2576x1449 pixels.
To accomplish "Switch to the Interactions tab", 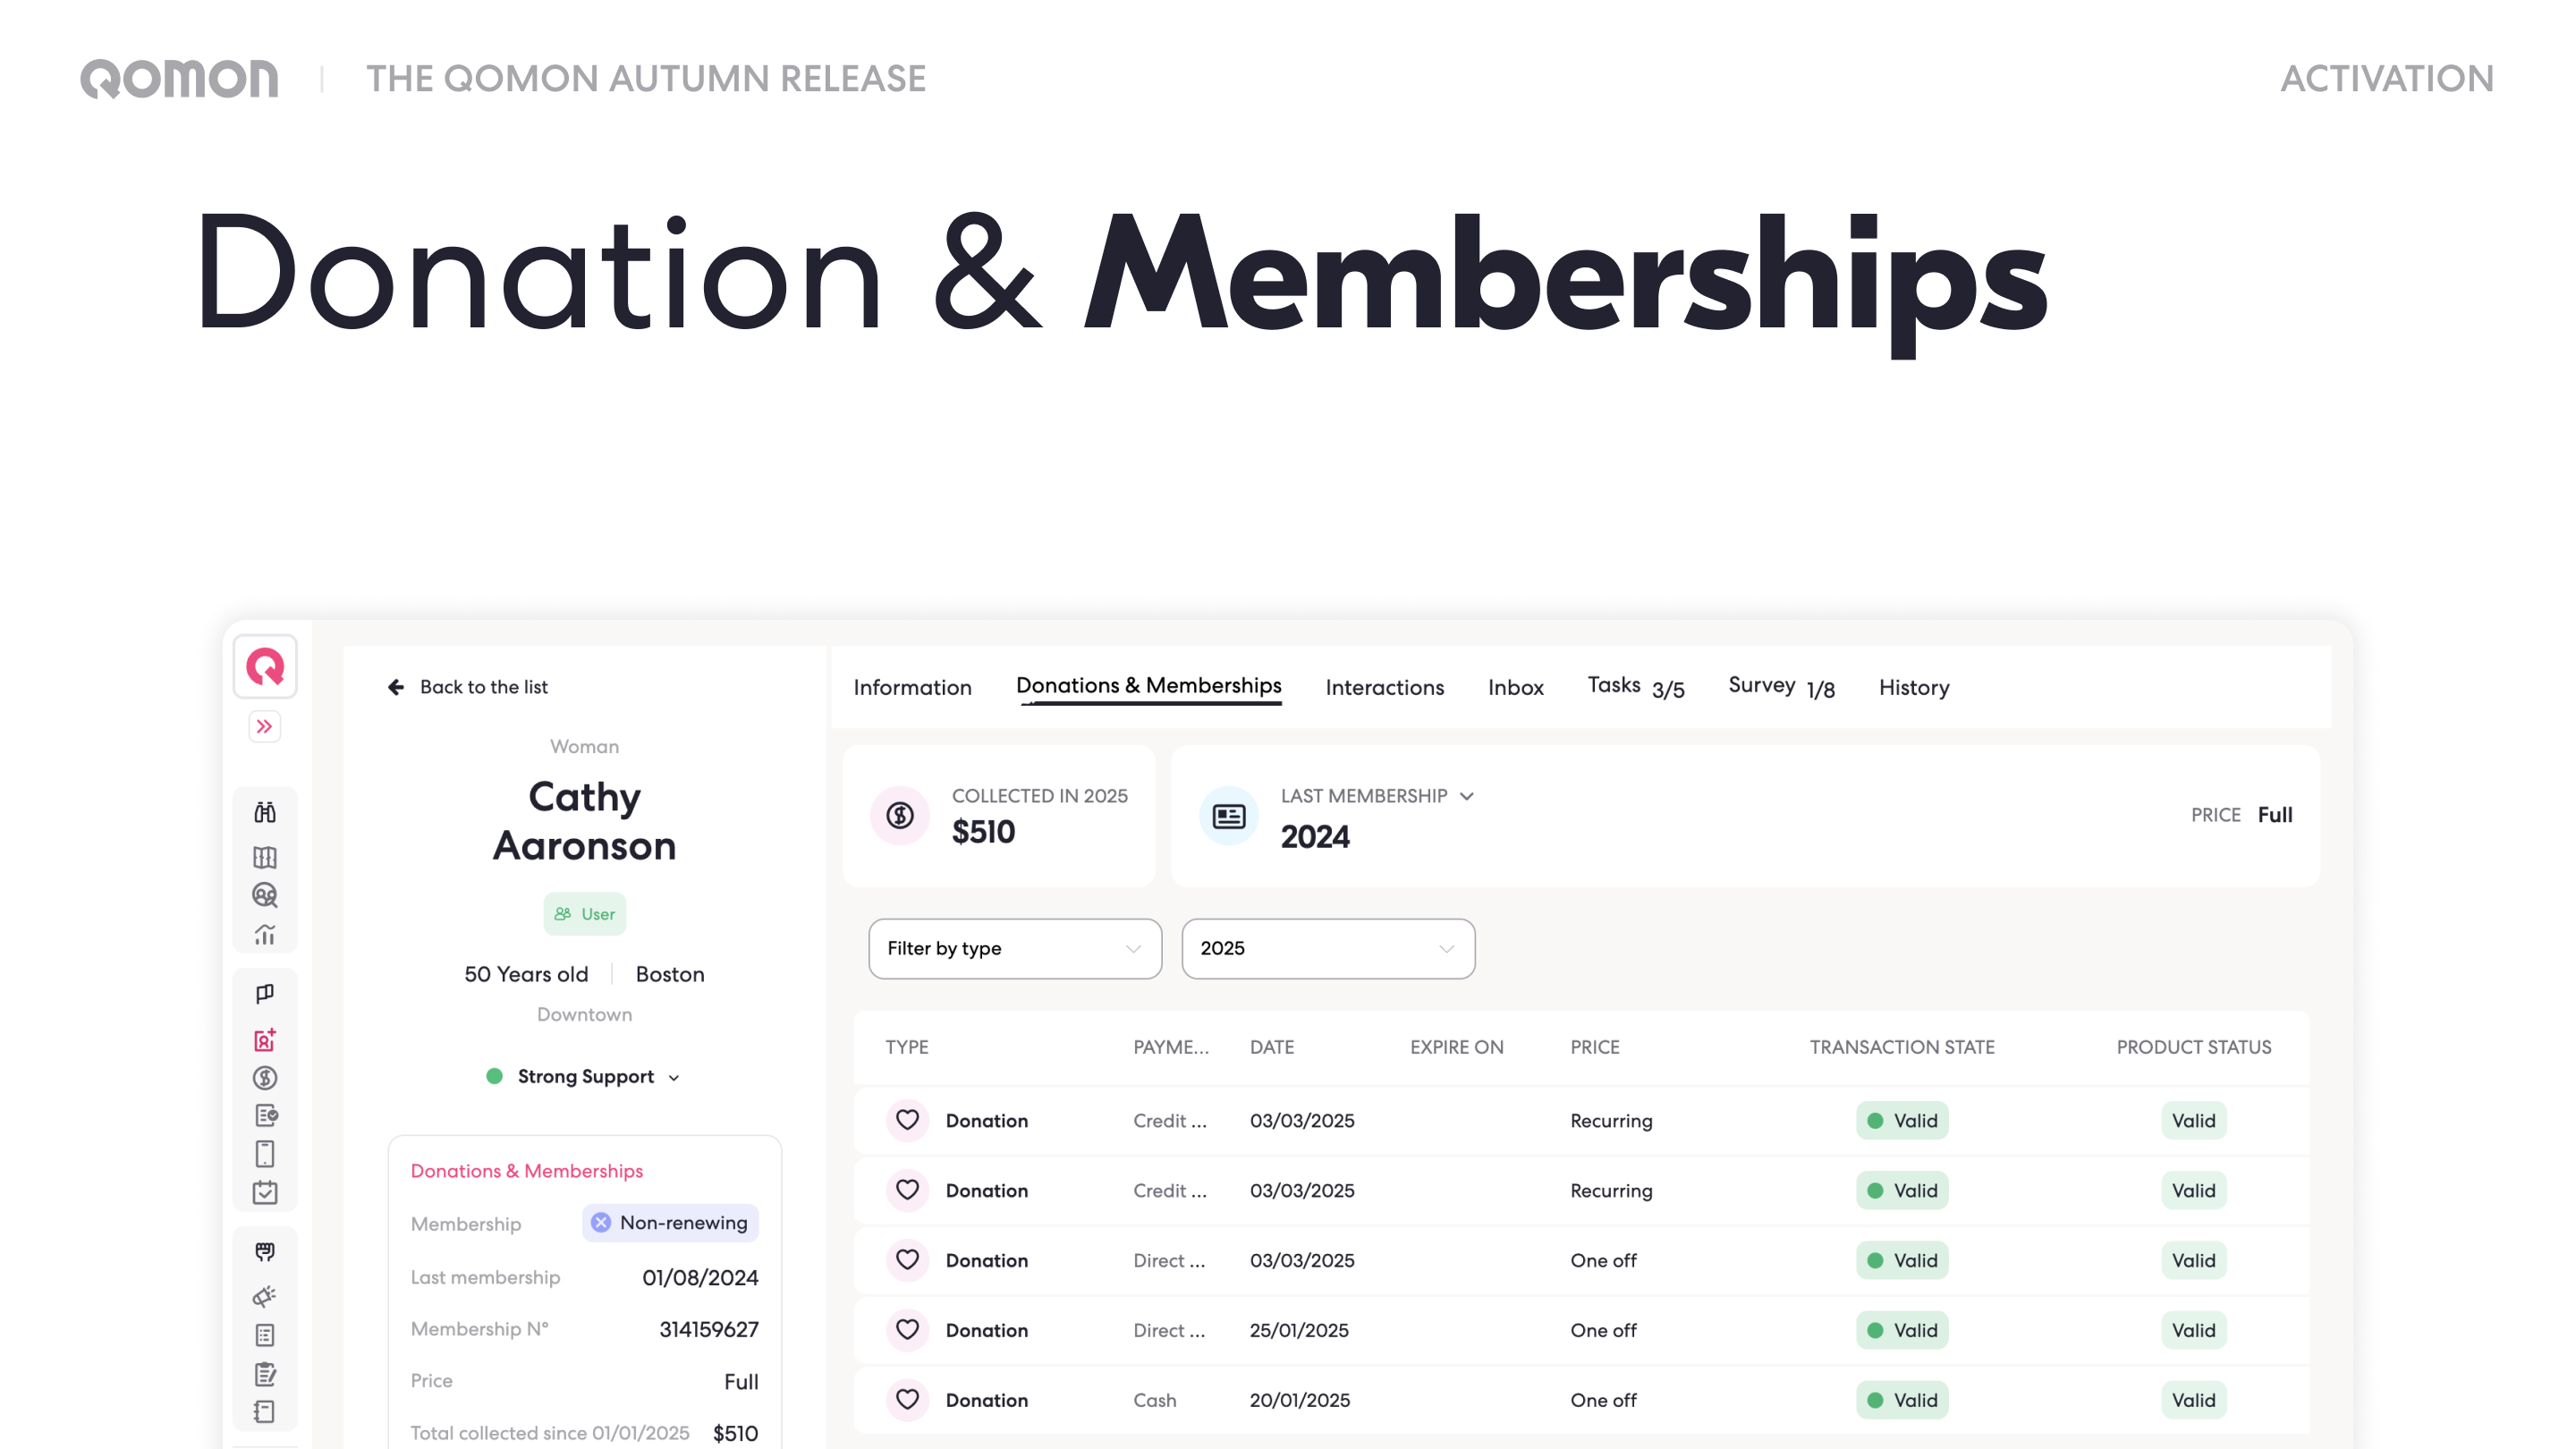I will click(1384, 687).
